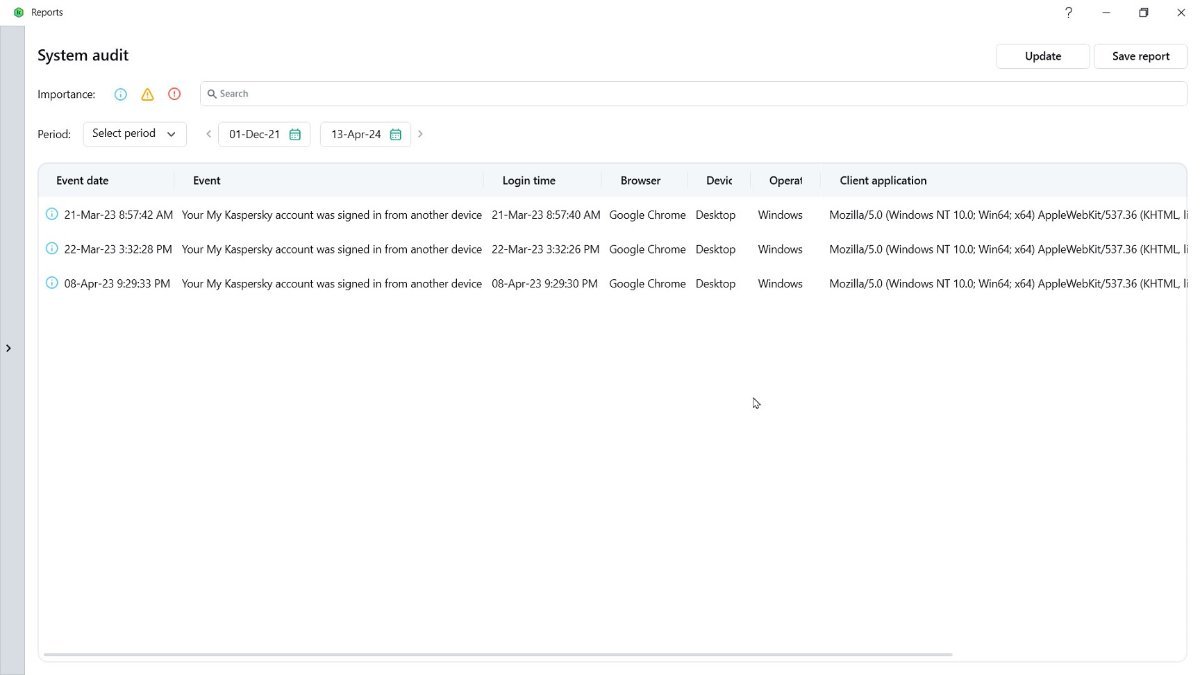Go to the previous period using left arrow

click(208, 134)
